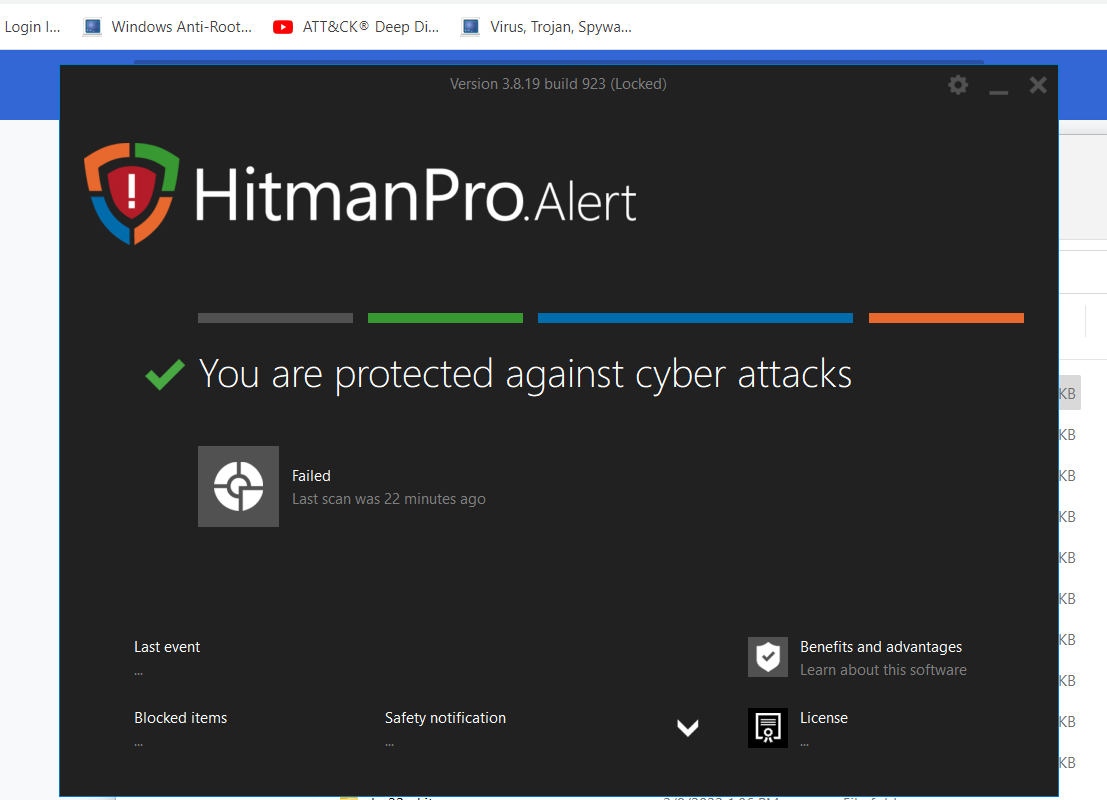Image resolution: width=1107 pixels, height=800 pixels.
Task: Close the HitmanPro.Alert window
Action: pyautogui.click(x=1038, y=85)
